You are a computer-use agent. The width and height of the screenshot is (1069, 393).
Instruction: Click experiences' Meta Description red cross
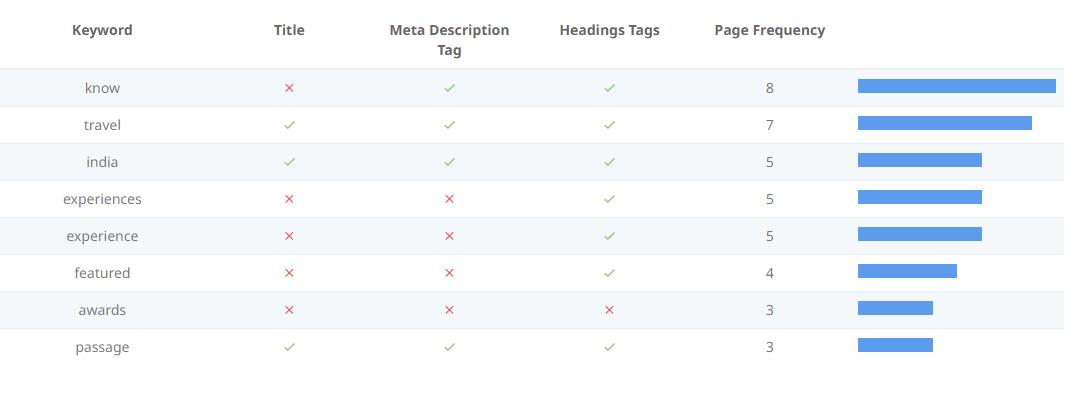tap(449, 199)
